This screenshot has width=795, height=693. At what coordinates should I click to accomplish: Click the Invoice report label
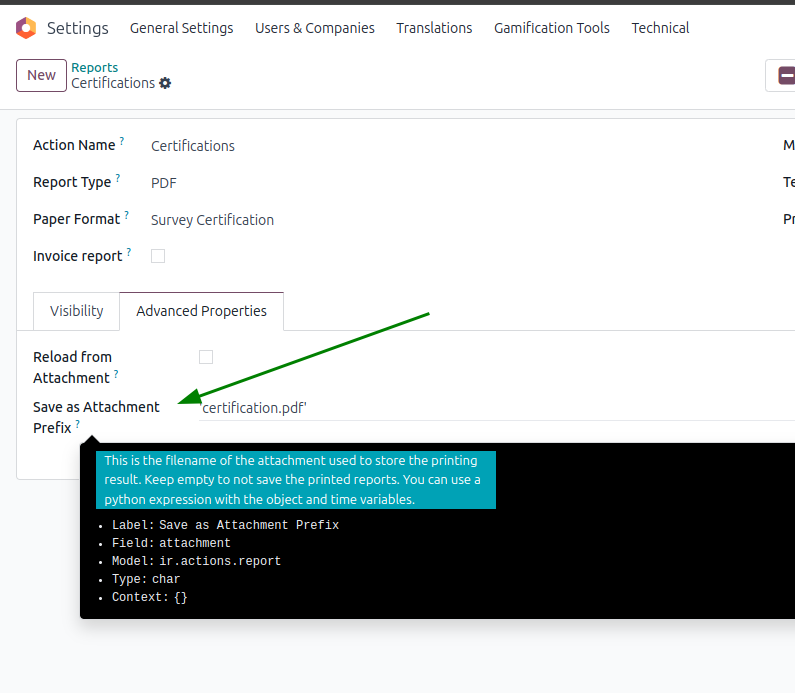pos(78,257)
